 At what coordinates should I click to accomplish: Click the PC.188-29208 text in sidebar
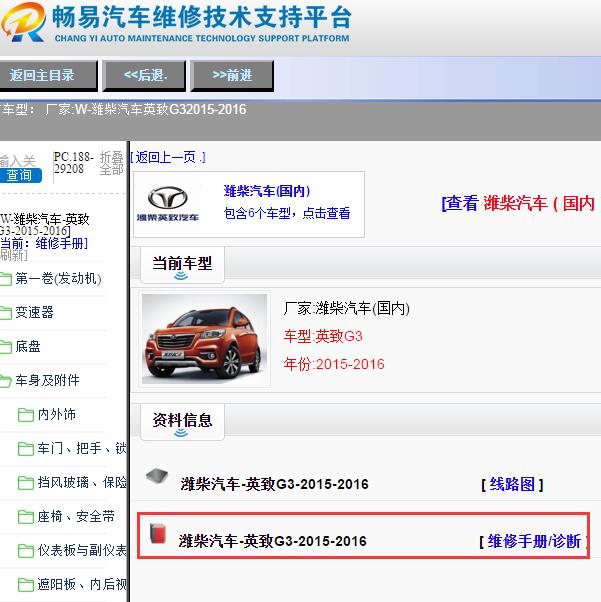[x=73, y=163]
